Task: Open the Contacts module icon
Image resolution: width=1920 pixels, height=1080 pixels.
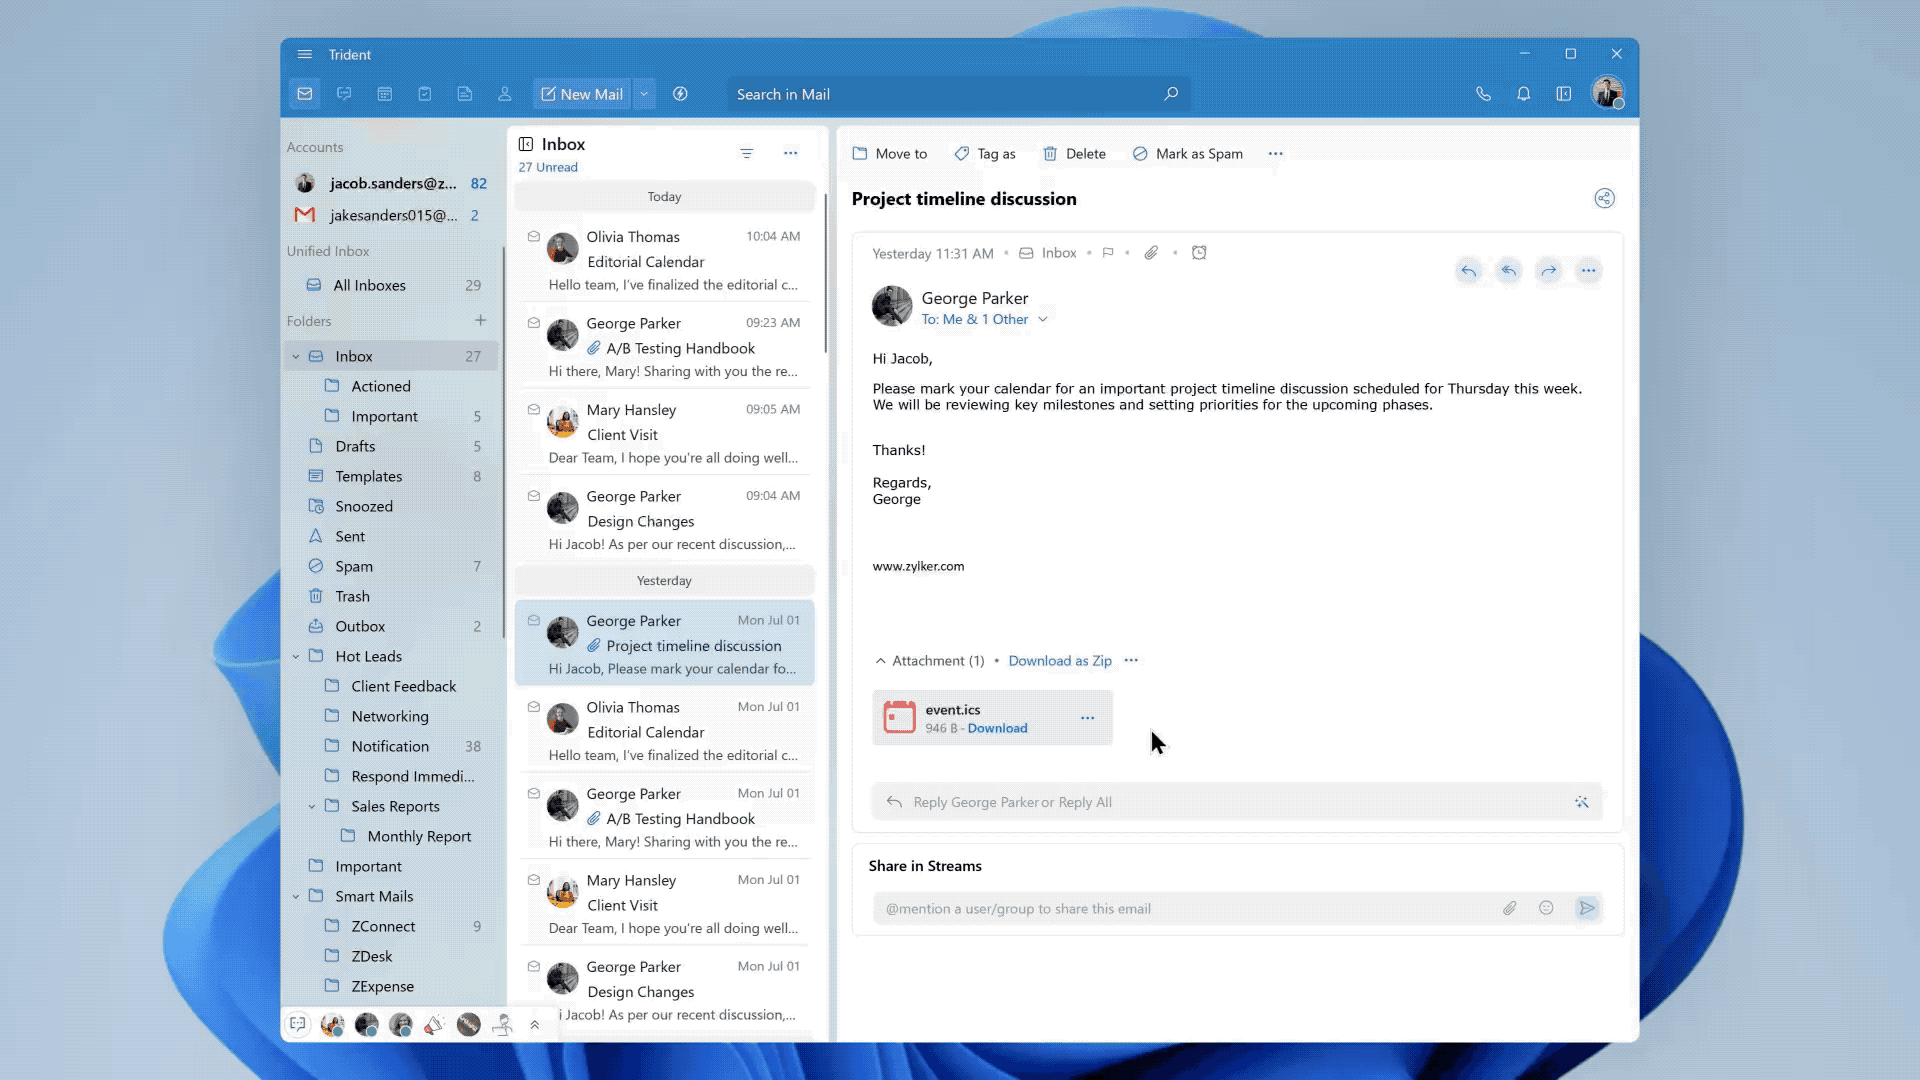Action: [x=505, y=94]
